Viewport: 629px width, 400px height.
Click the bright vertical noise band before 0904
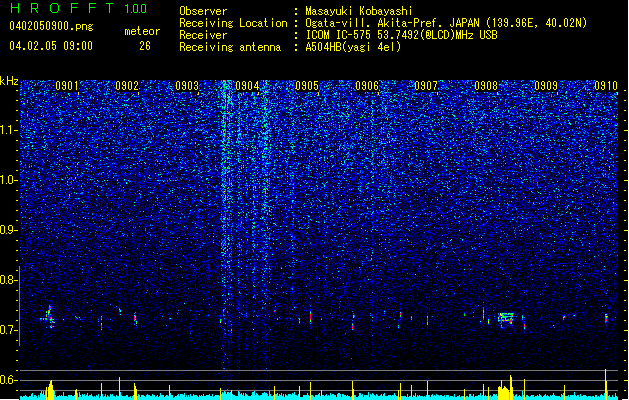[227, 225]
